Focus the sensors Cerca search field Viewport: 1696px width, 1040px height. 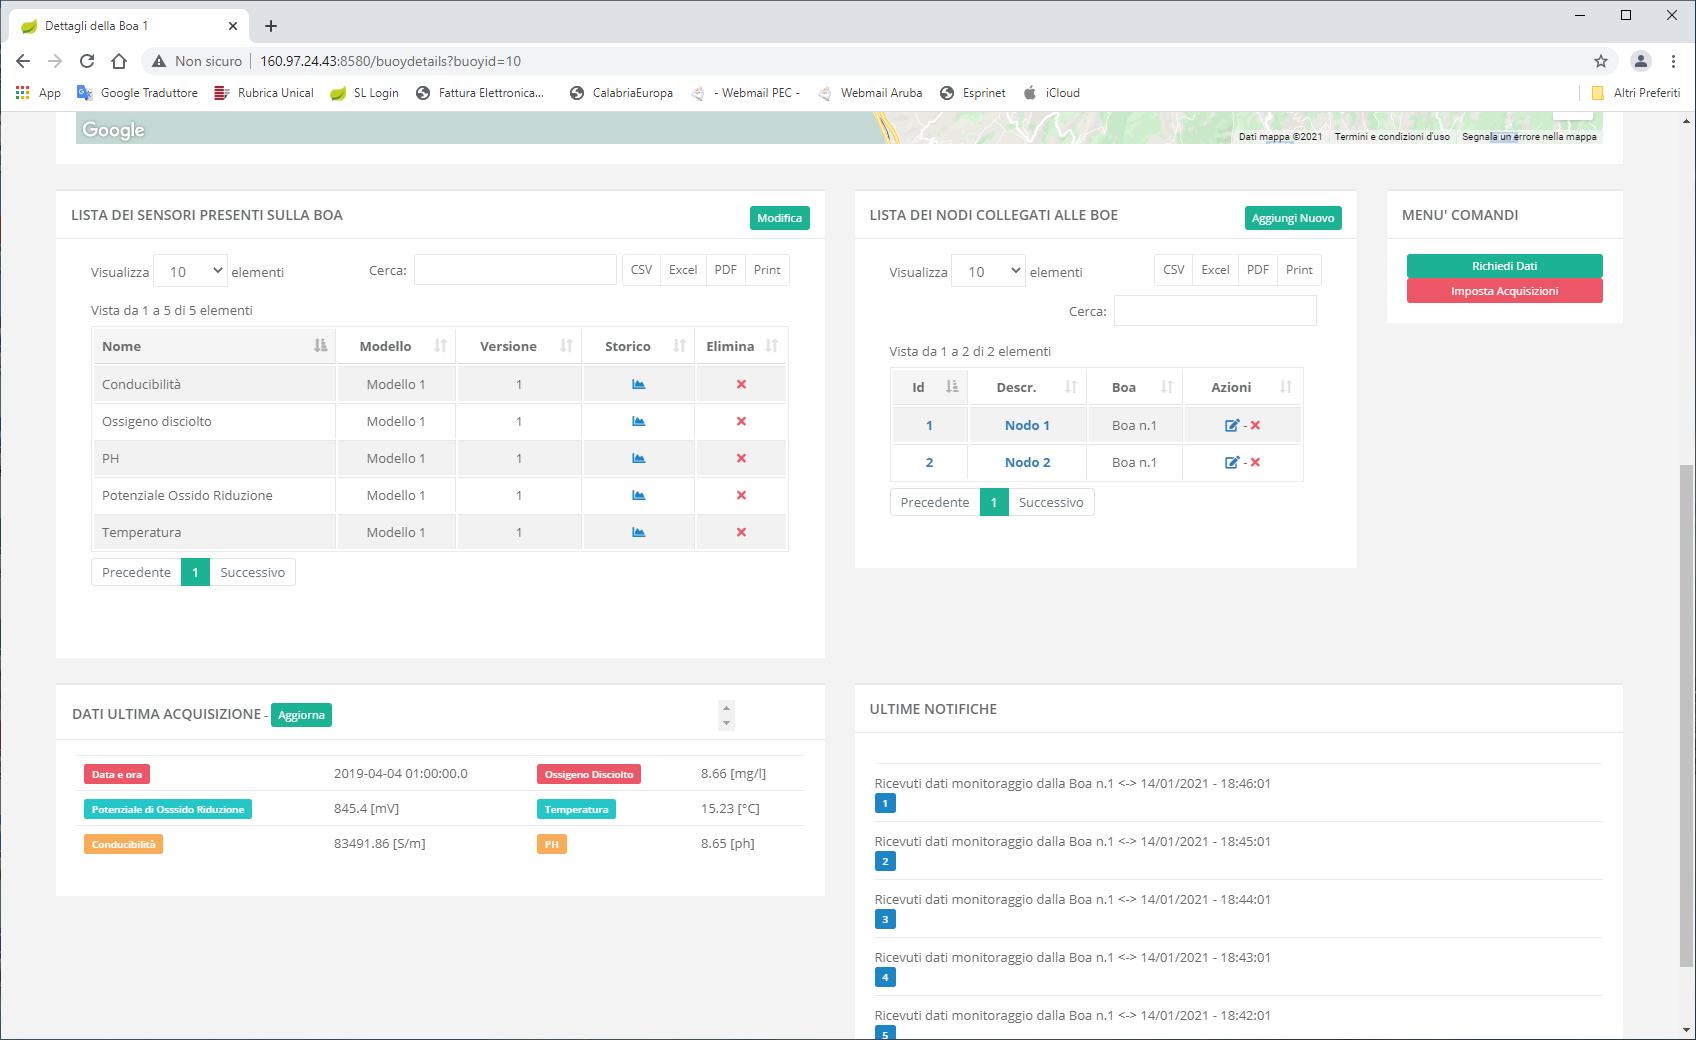(515, 270)
